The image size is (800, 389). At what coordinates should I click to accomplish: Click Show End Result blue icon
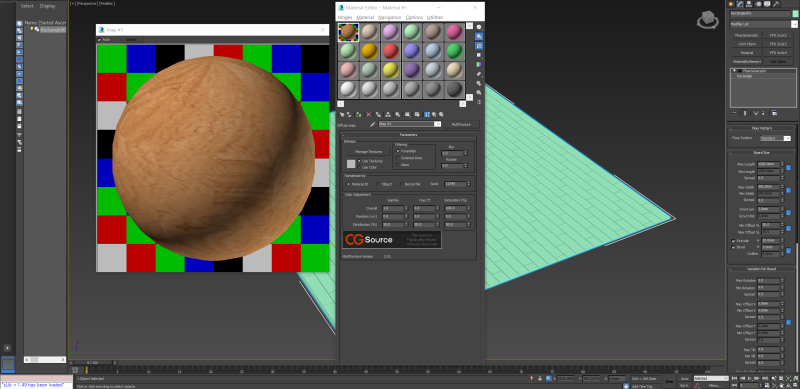coord(427,115)
